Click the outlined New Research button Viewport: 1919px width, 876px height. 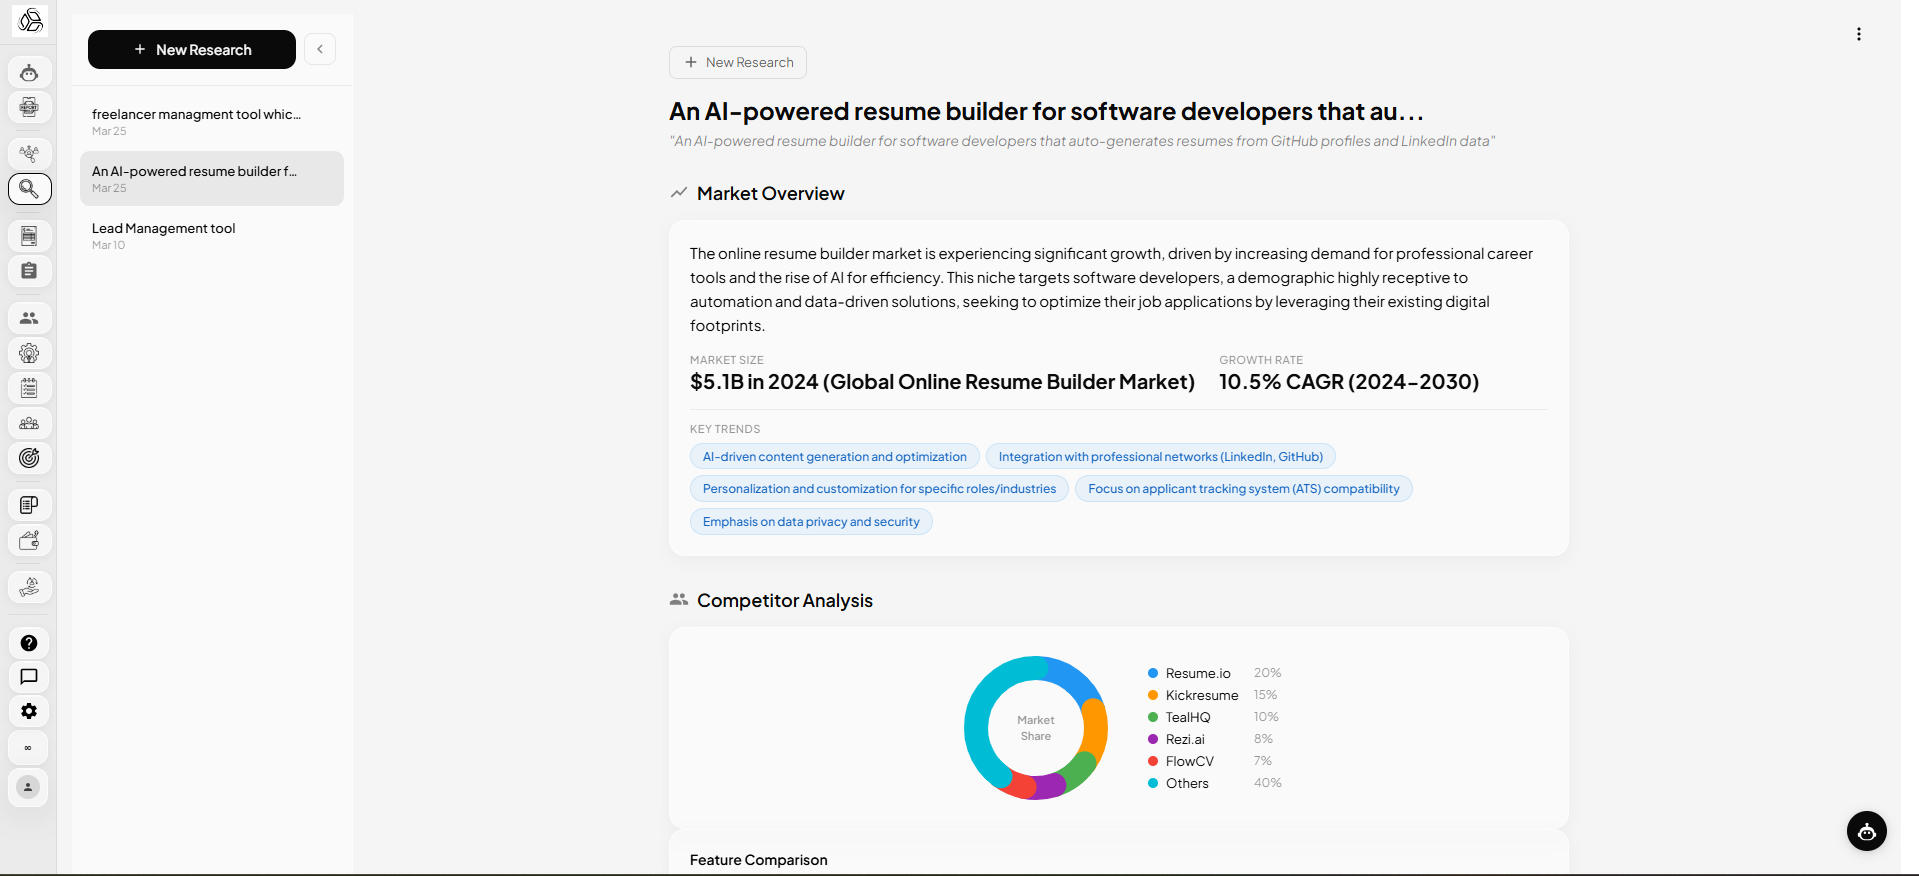pyautogui.click(x=738, y=62)
